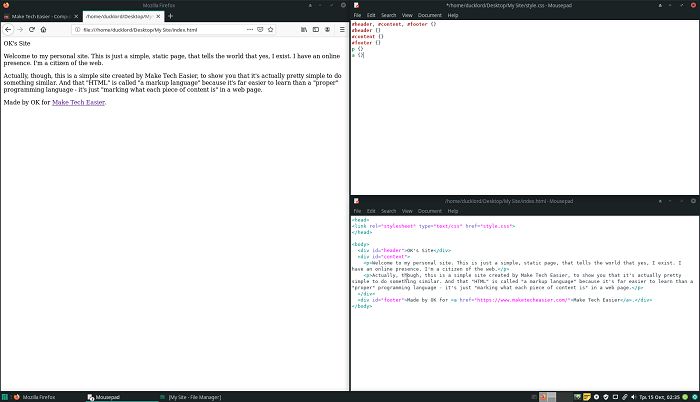700x402 pixels.
Task: Click the div id="header" line
Action: point(404,251)
